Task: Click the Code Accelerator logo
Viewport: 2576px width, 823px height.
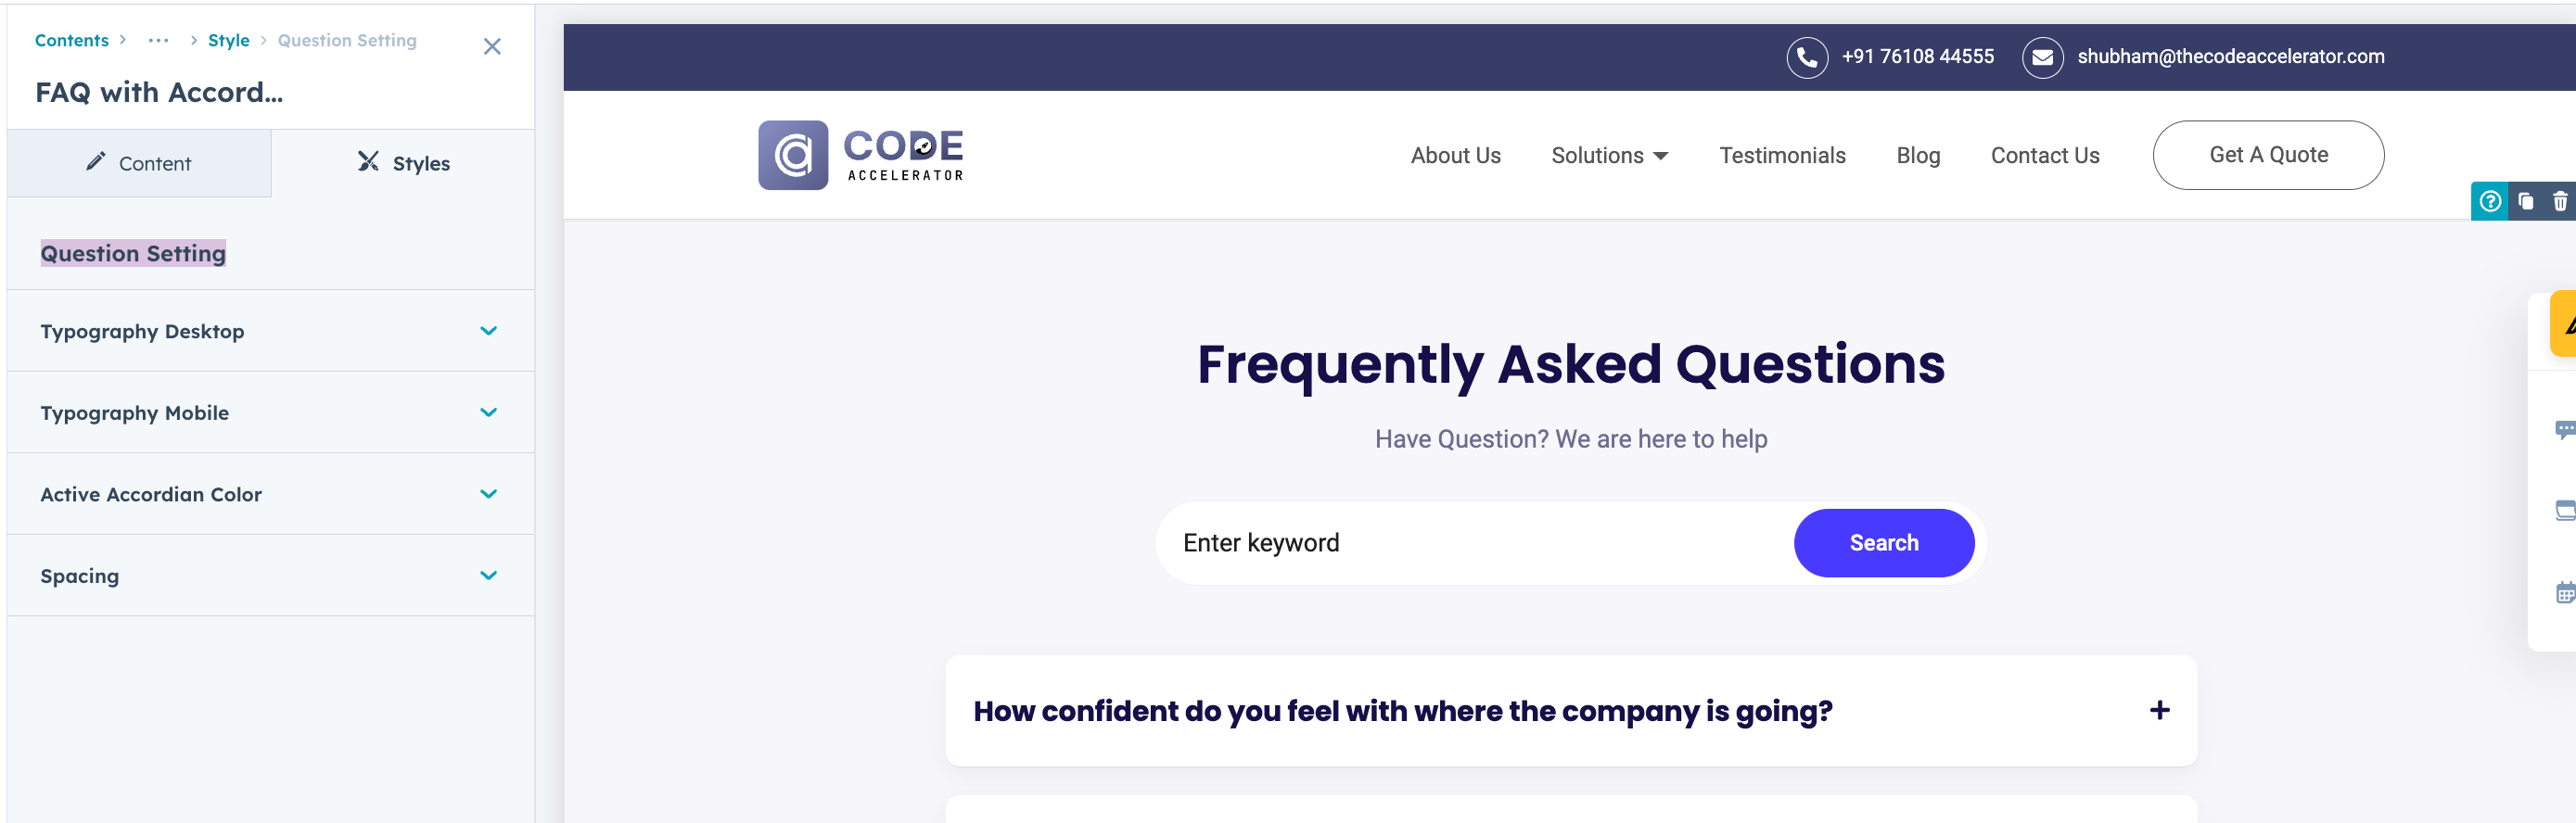Action: point(860,156)
